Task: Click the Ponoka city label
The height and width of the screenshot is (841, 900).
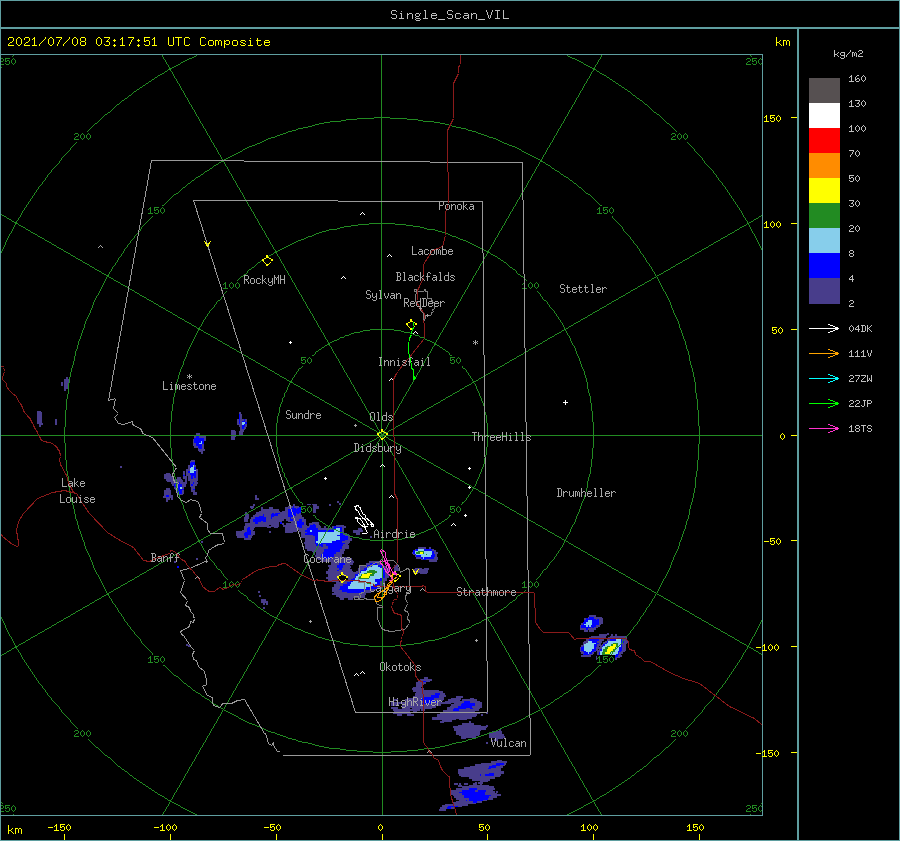Action: (456, 206)
